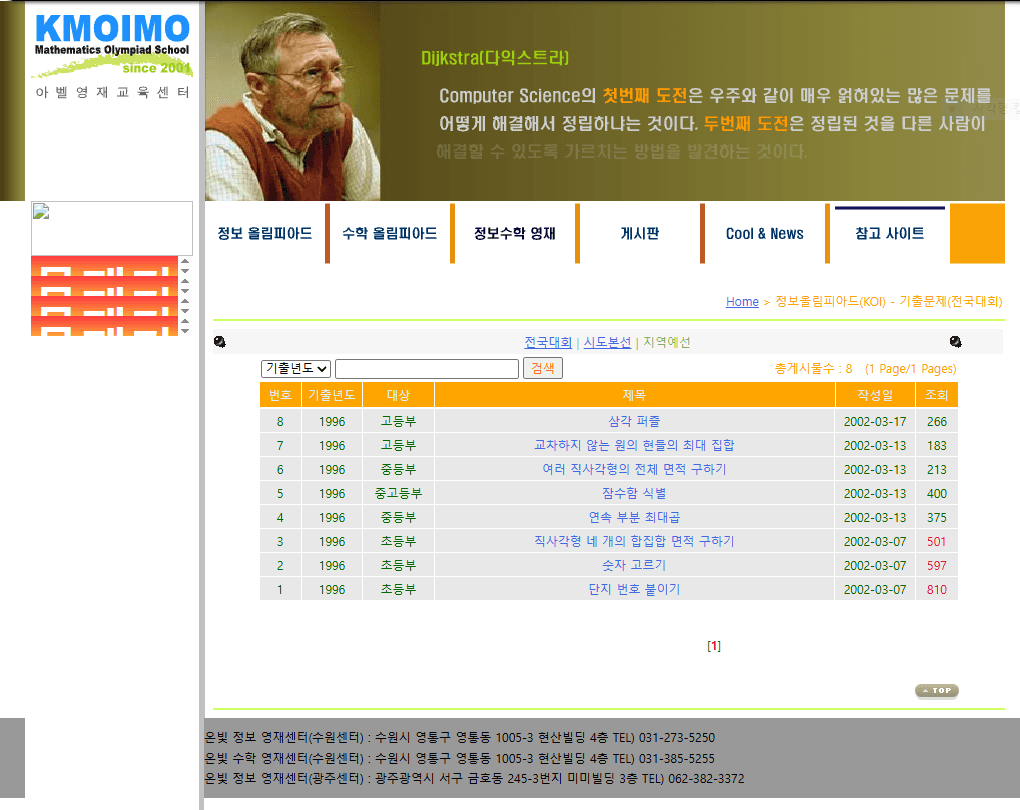Click the broken image icon in sidebar

click(41, 211)
